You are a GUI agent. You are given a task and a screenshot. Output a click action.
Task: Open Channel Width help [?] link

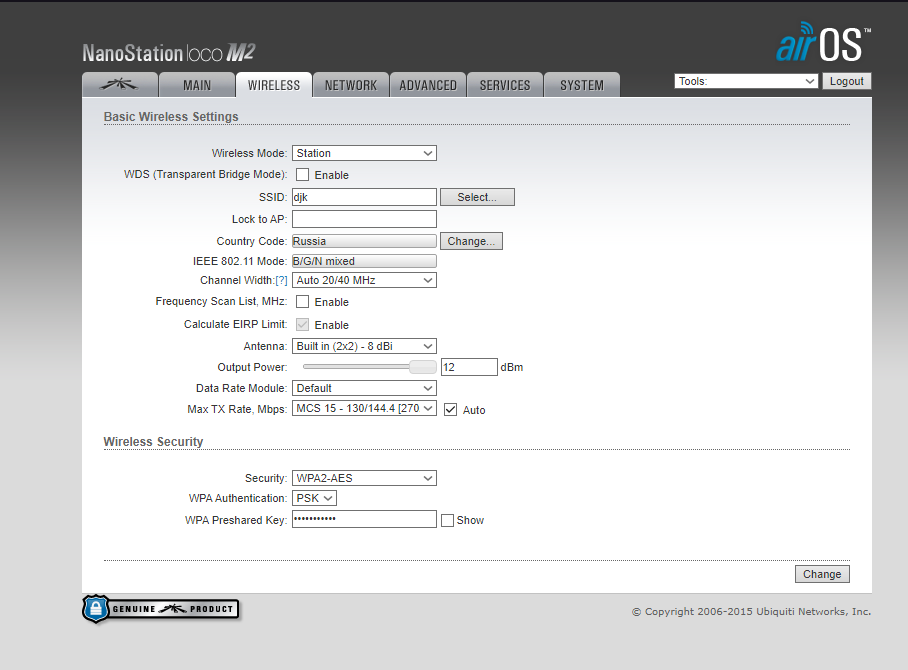point(281,280)
